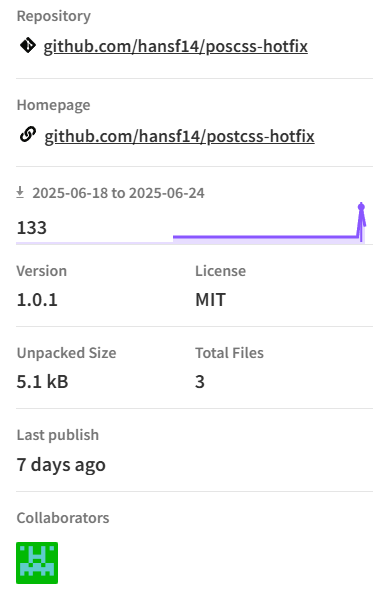This screenshot has width=383, height=594.
Task: Click the Repository section heading
Action: coord(53,16)
